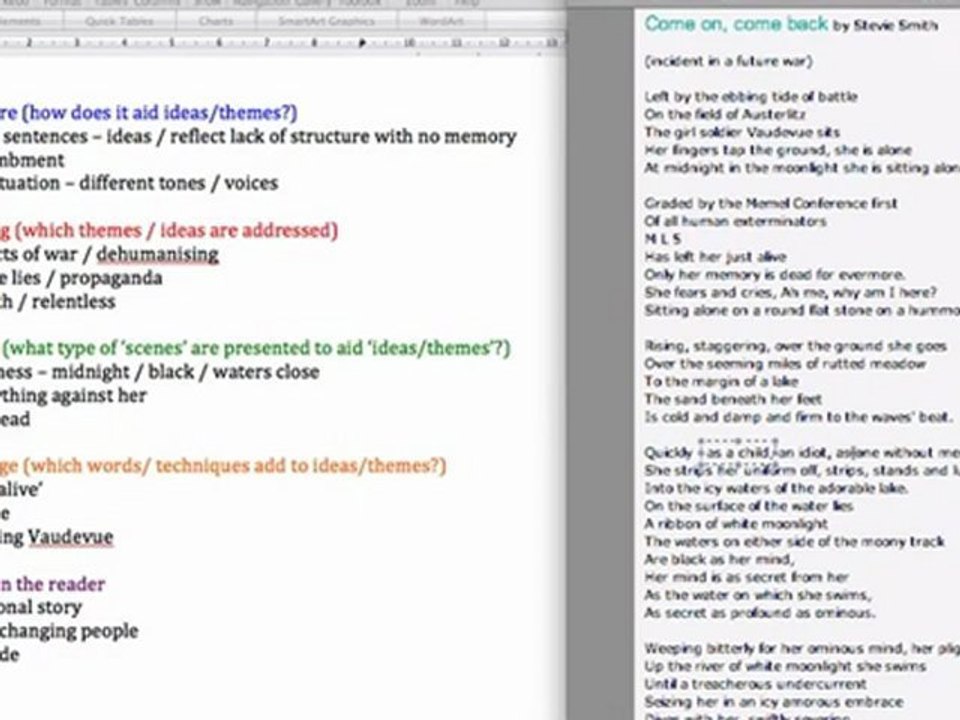Image resolution: width=960 pixels, height=720 pixels.
Task: Click the line ending 'onal story'
Action: 40,607
